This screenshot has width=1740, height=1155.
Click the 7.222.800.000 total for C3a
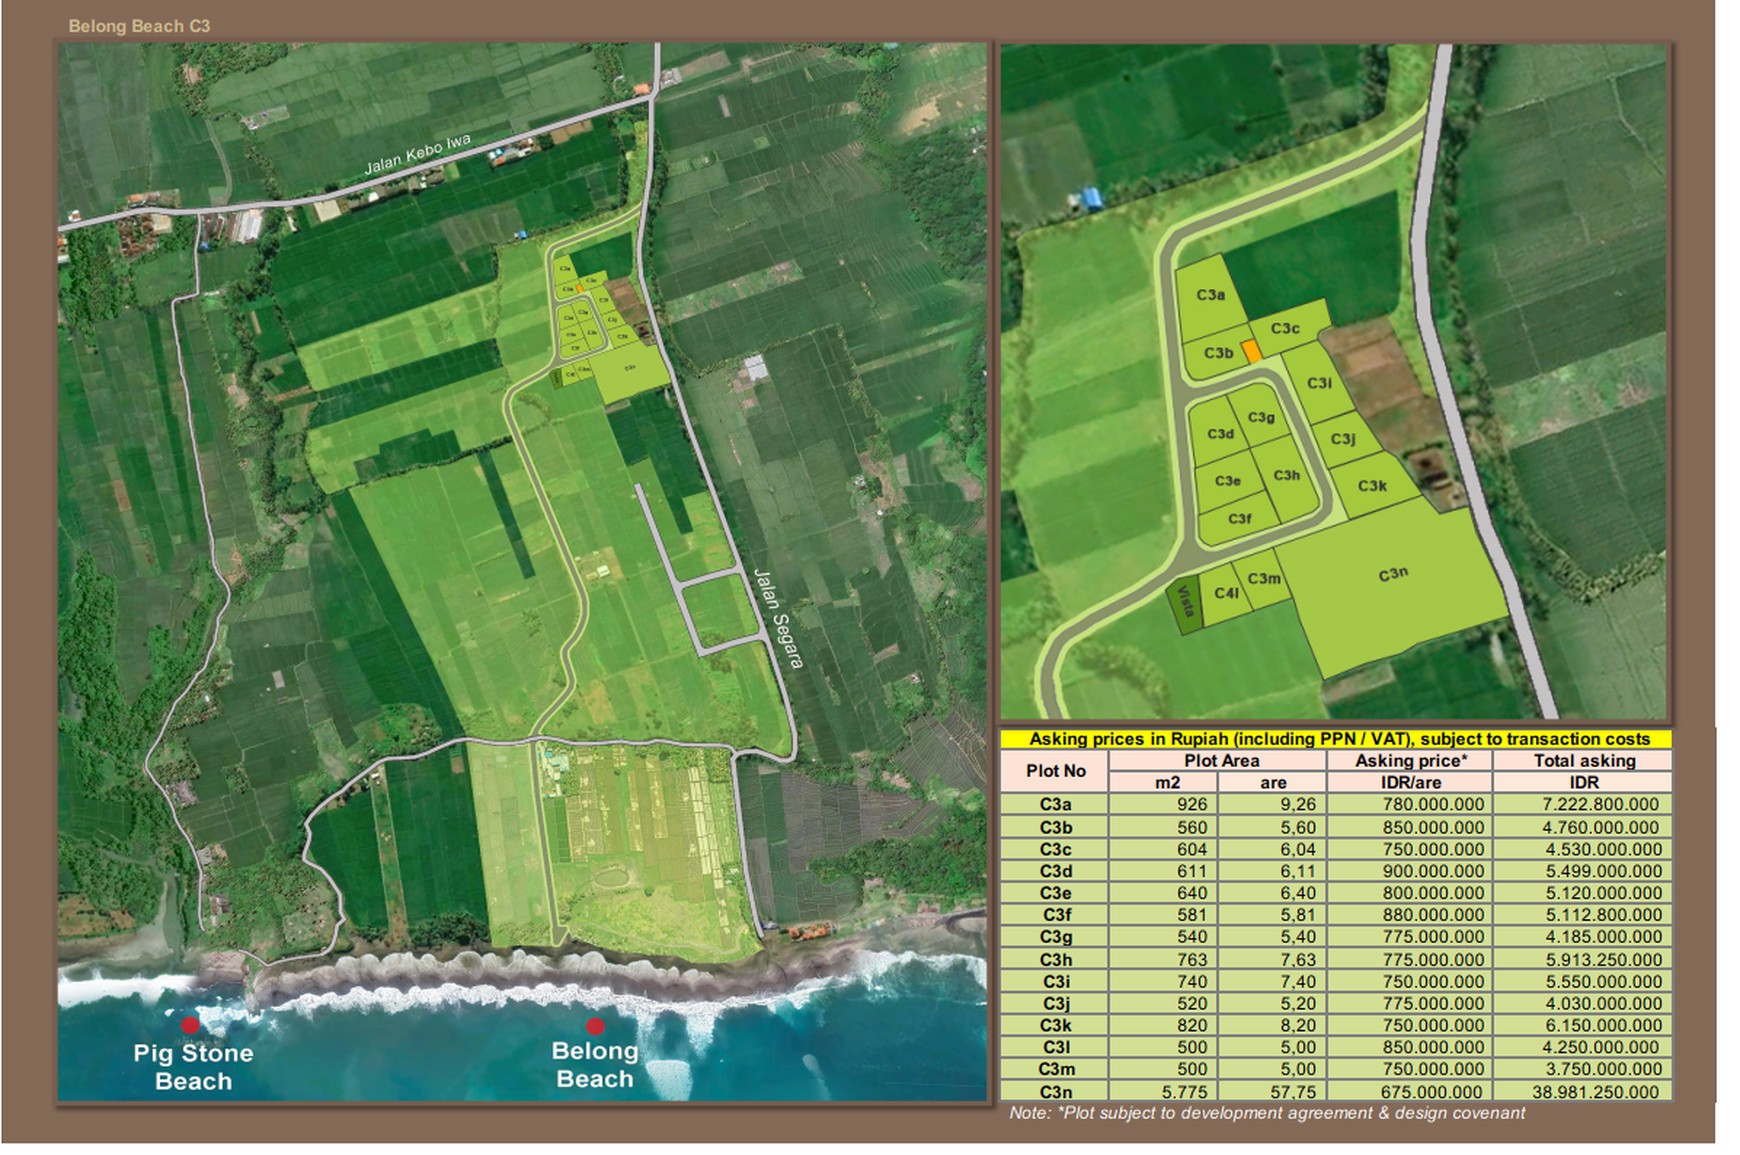tap(1602, 804)
